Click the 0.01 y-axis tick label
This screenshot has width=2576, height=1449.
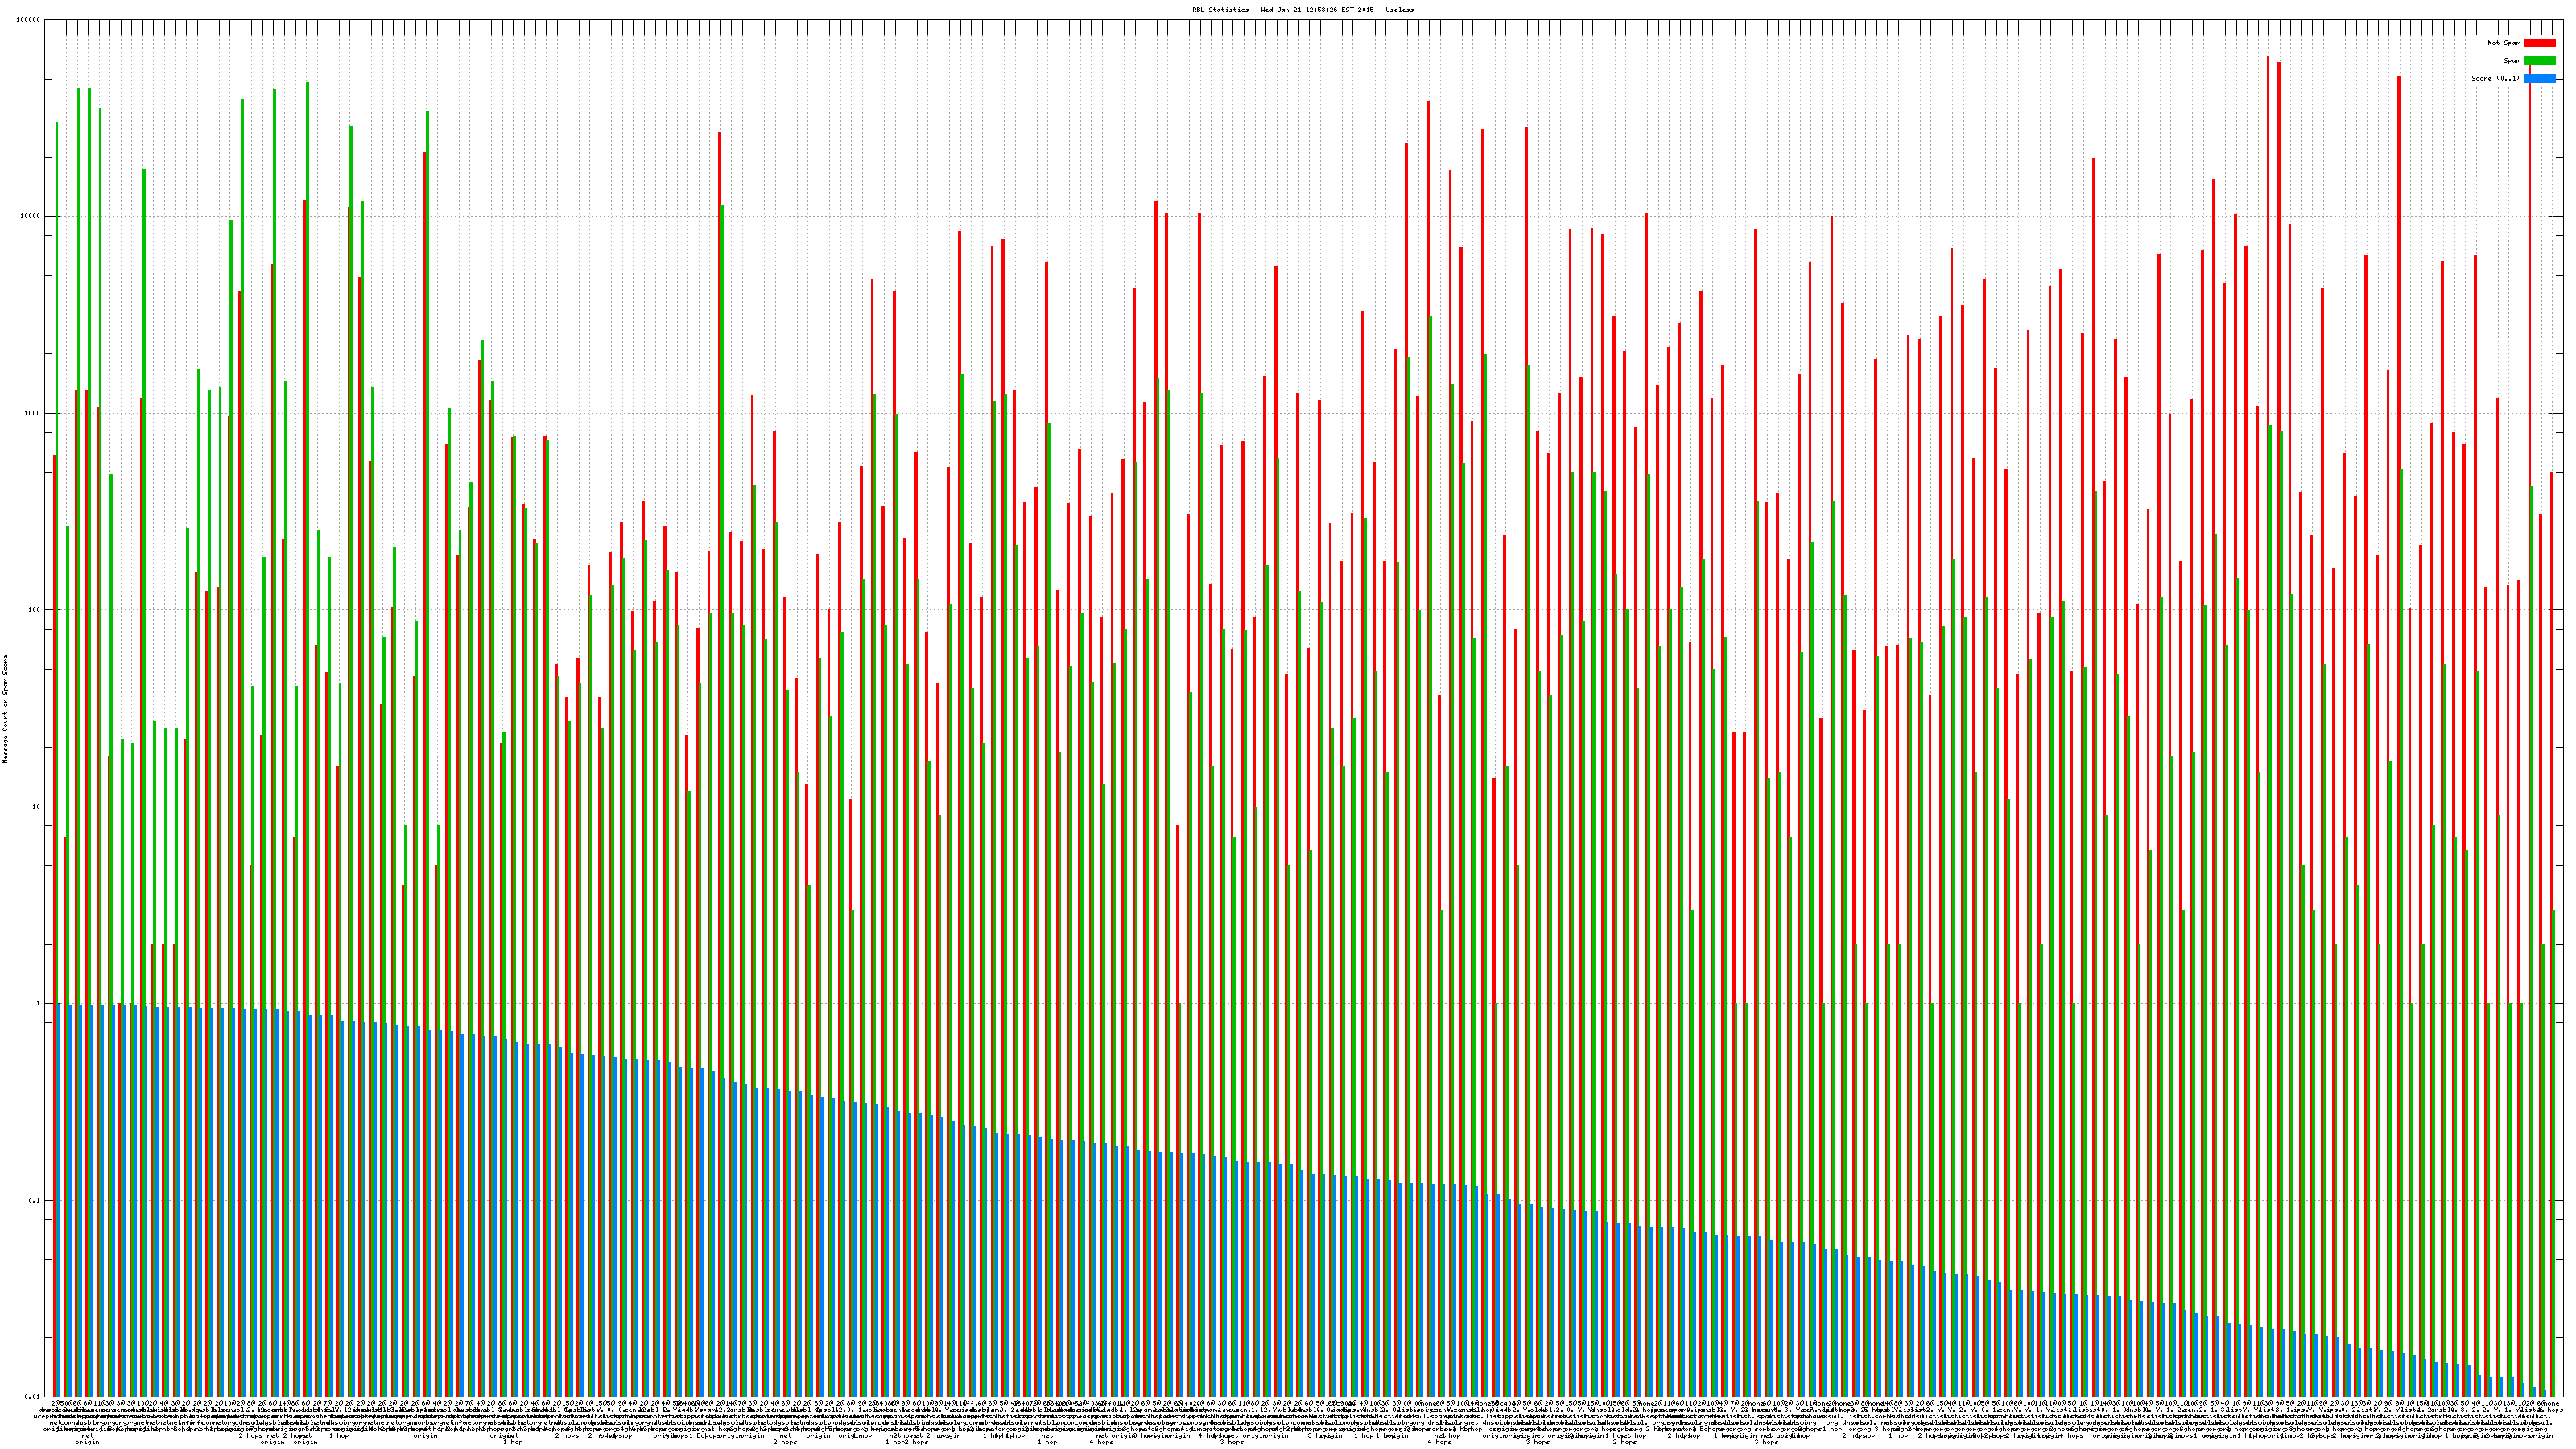[34, 1397]
